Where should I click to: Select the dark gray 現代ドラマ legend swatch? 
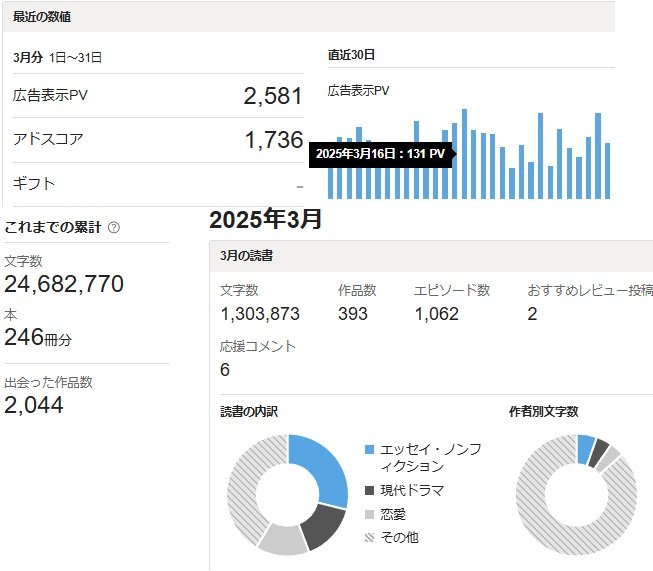[370, 490]
